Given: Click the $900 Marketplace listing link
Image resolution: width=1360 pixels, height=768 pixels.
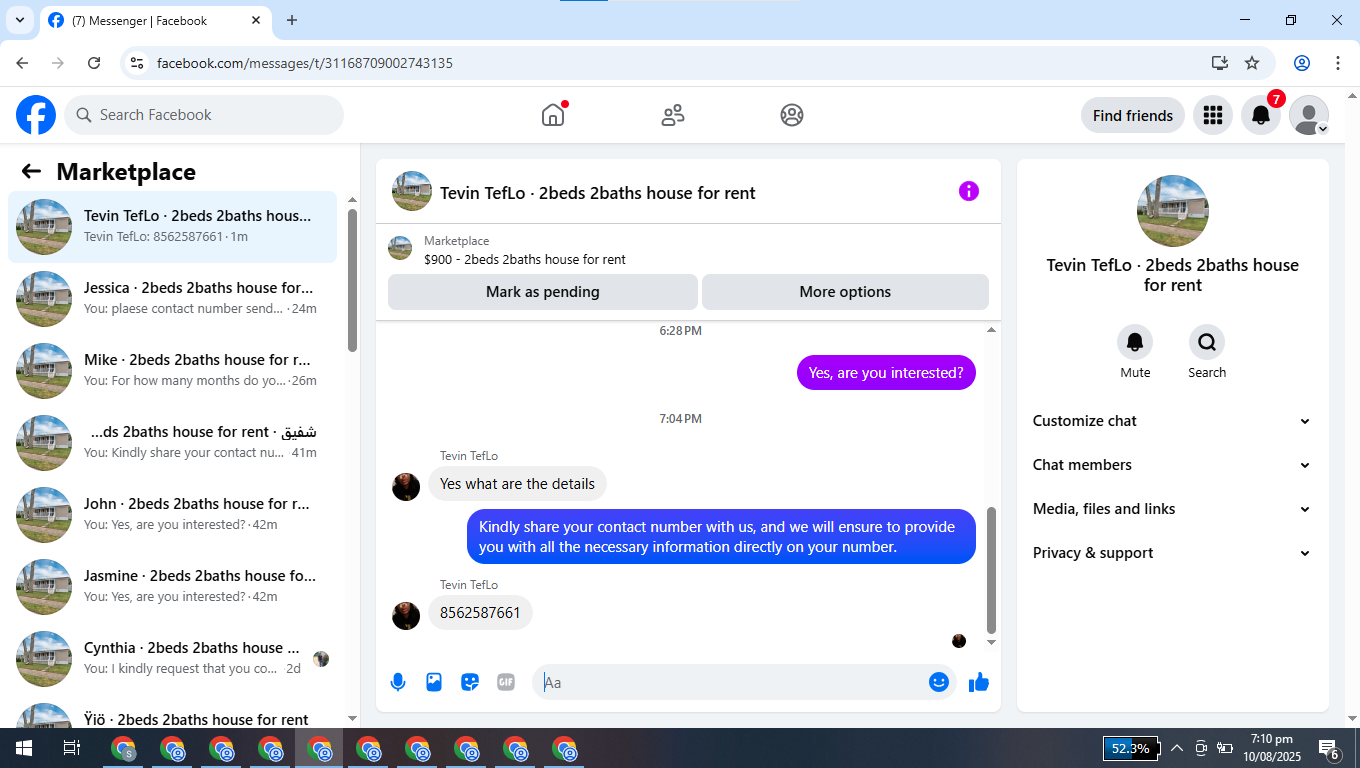Looking at the screenshot, I should click(x=524, y=259).
